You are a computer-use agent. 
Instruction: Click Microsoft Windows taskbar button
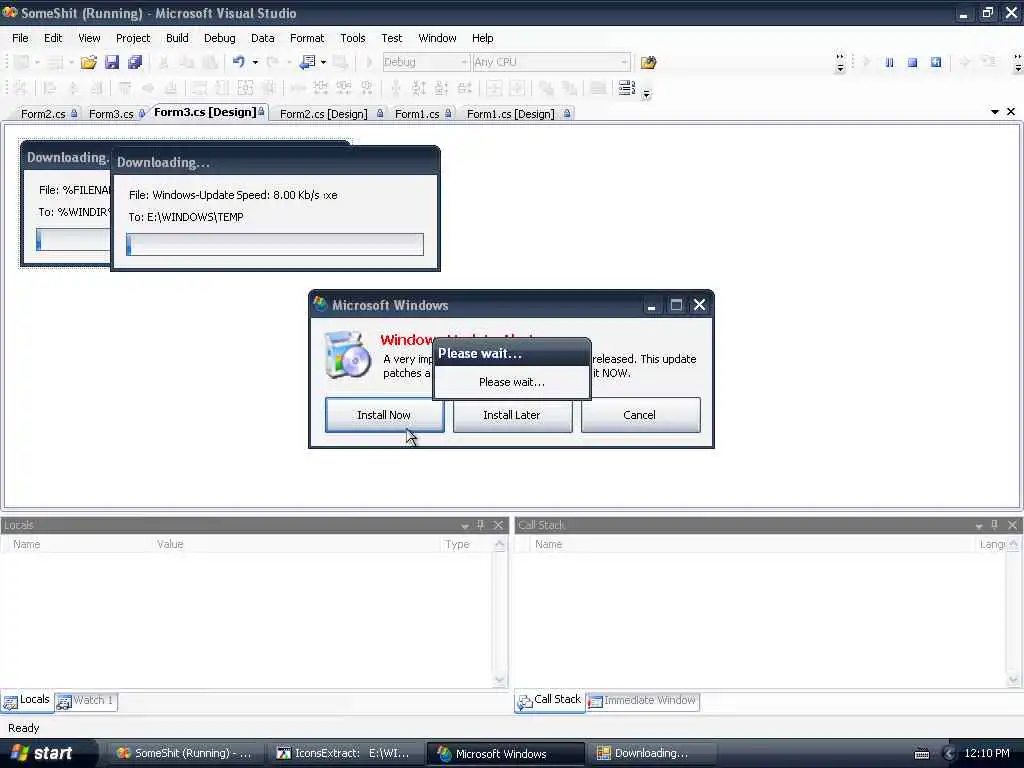point(504,754)
